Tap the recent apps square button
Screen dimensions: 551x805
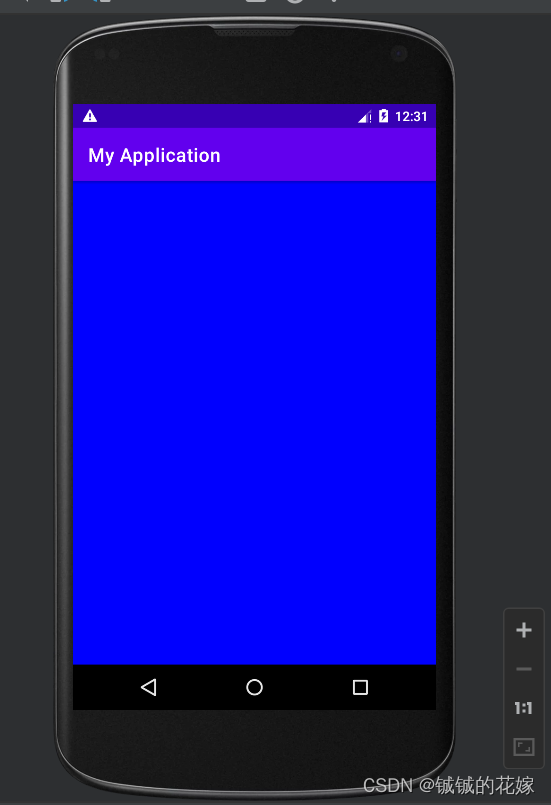tap(360, 687)
